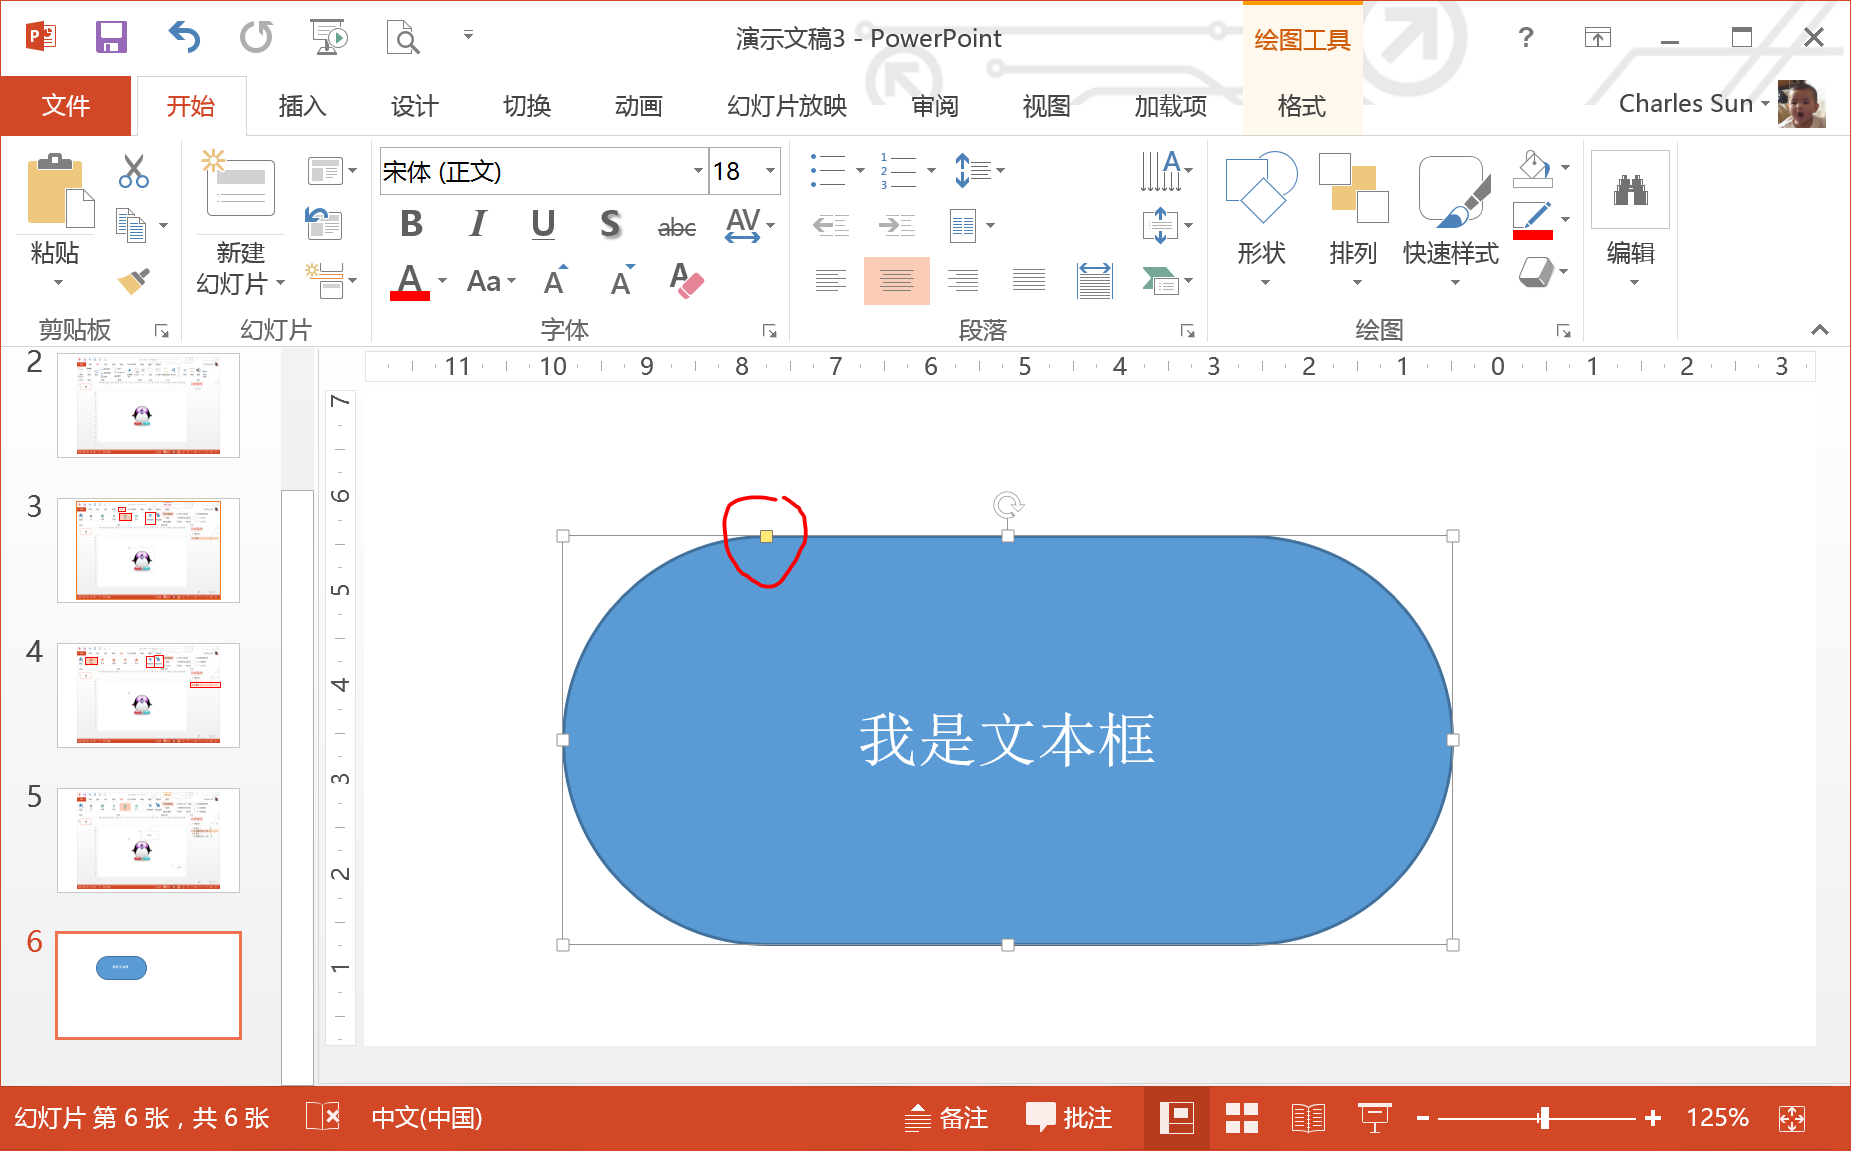
Task: Select slide 5 thumbnail
Action: coord(148,840)
